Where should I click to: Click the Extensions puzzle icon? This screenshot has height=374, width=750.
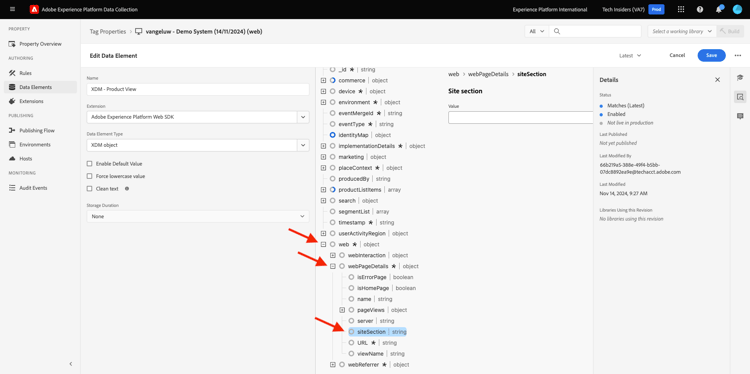pos(12,101)
